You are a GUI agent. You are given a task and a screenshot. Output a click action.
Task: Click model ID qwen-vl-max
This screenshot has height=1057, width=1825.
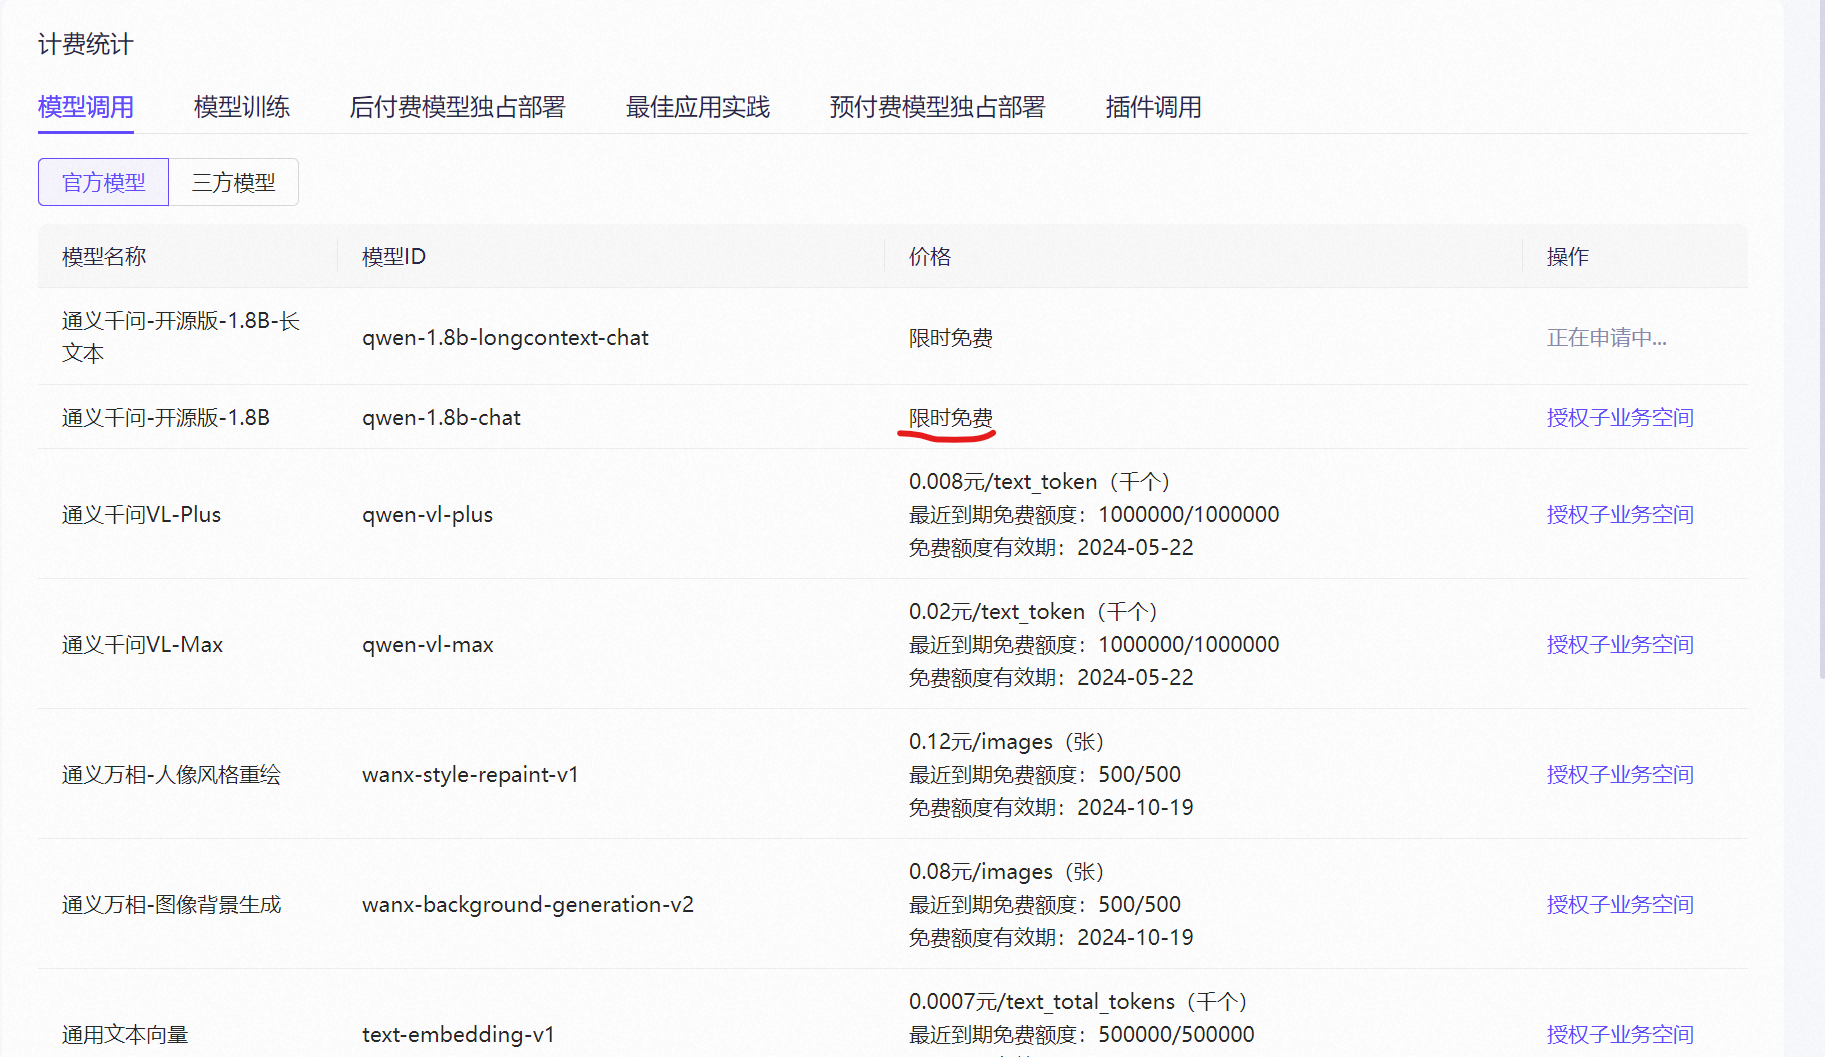428,644
